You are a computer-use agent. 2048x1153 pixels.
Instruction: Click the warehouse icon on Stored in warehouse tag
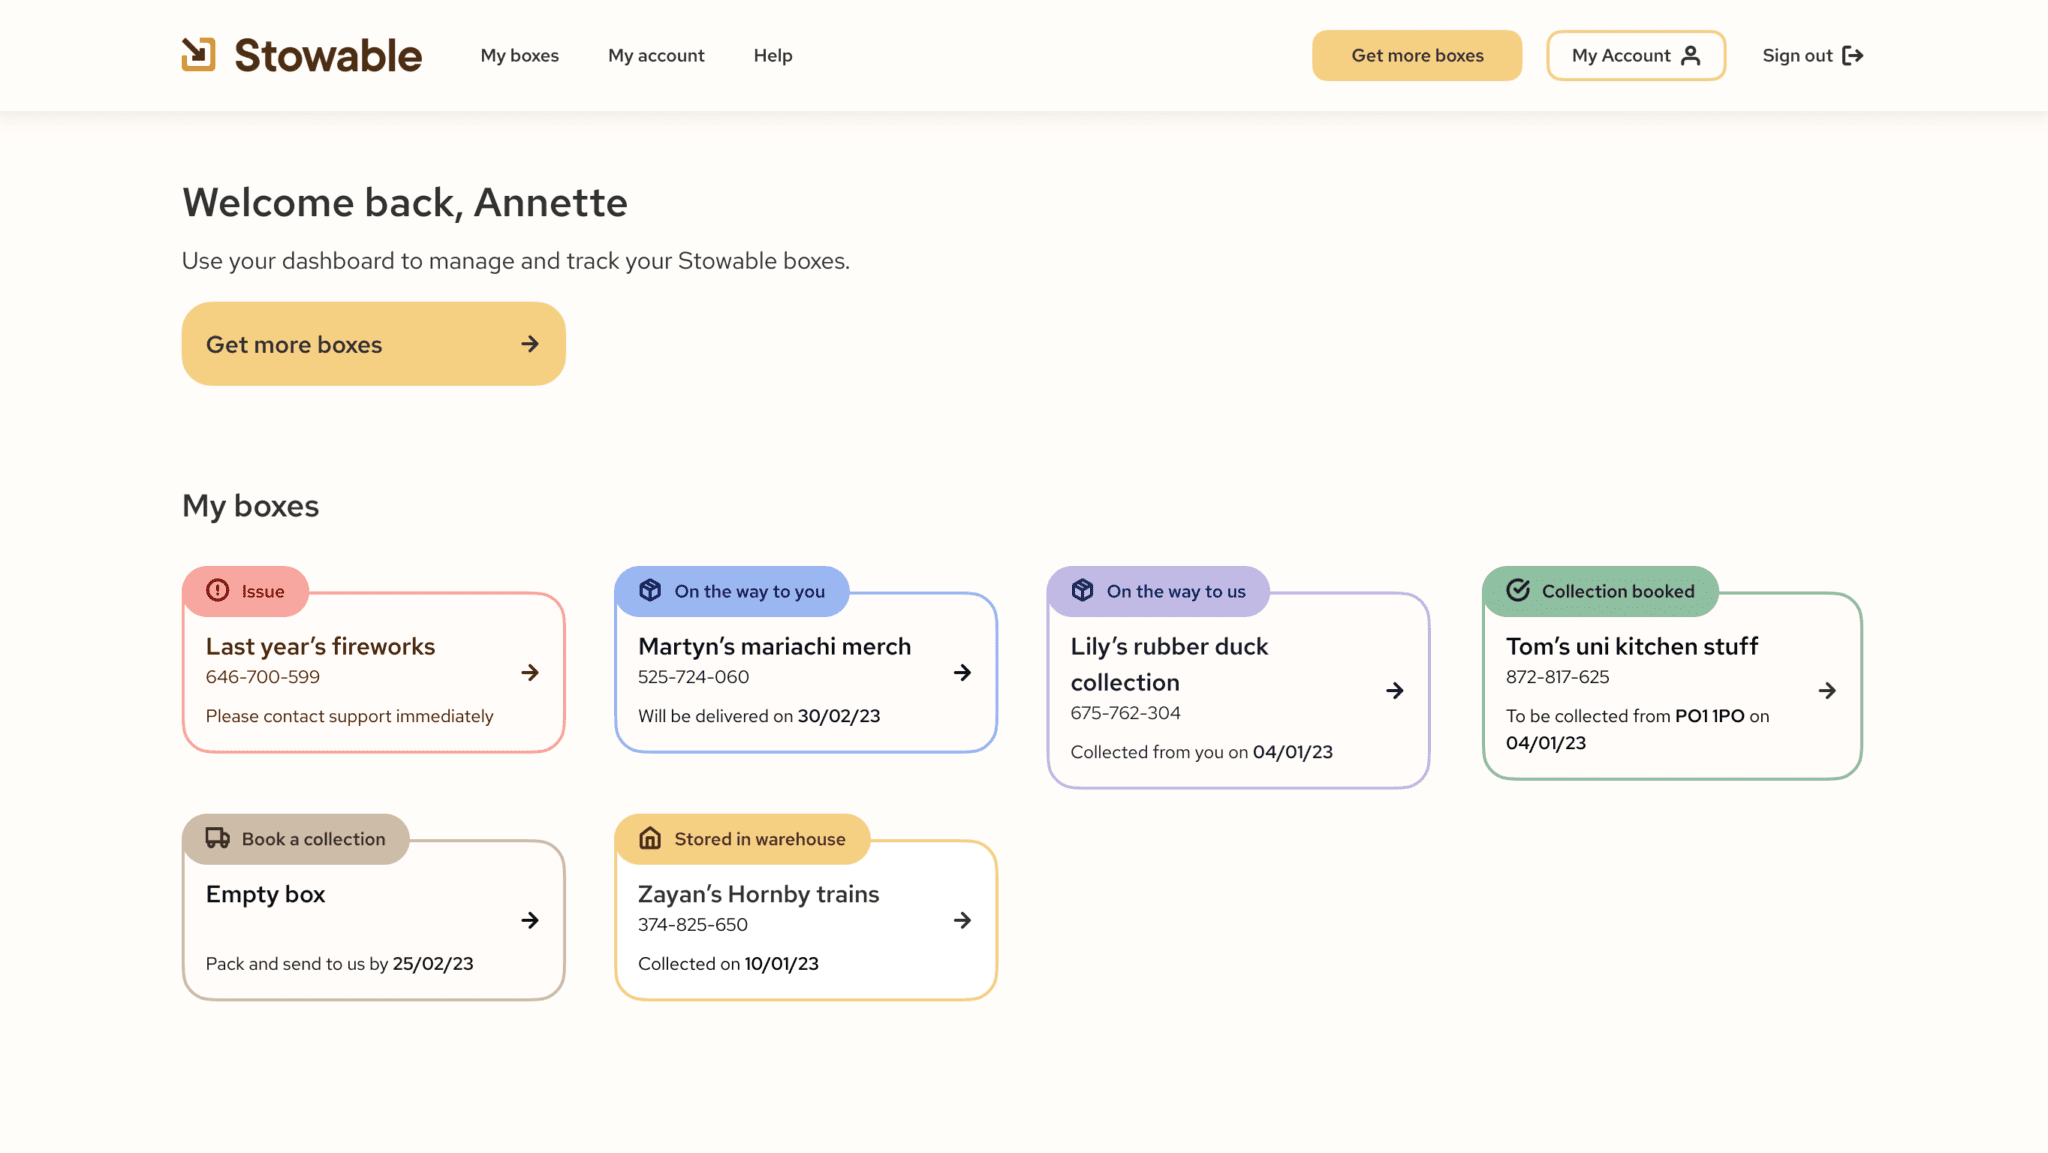650,838
